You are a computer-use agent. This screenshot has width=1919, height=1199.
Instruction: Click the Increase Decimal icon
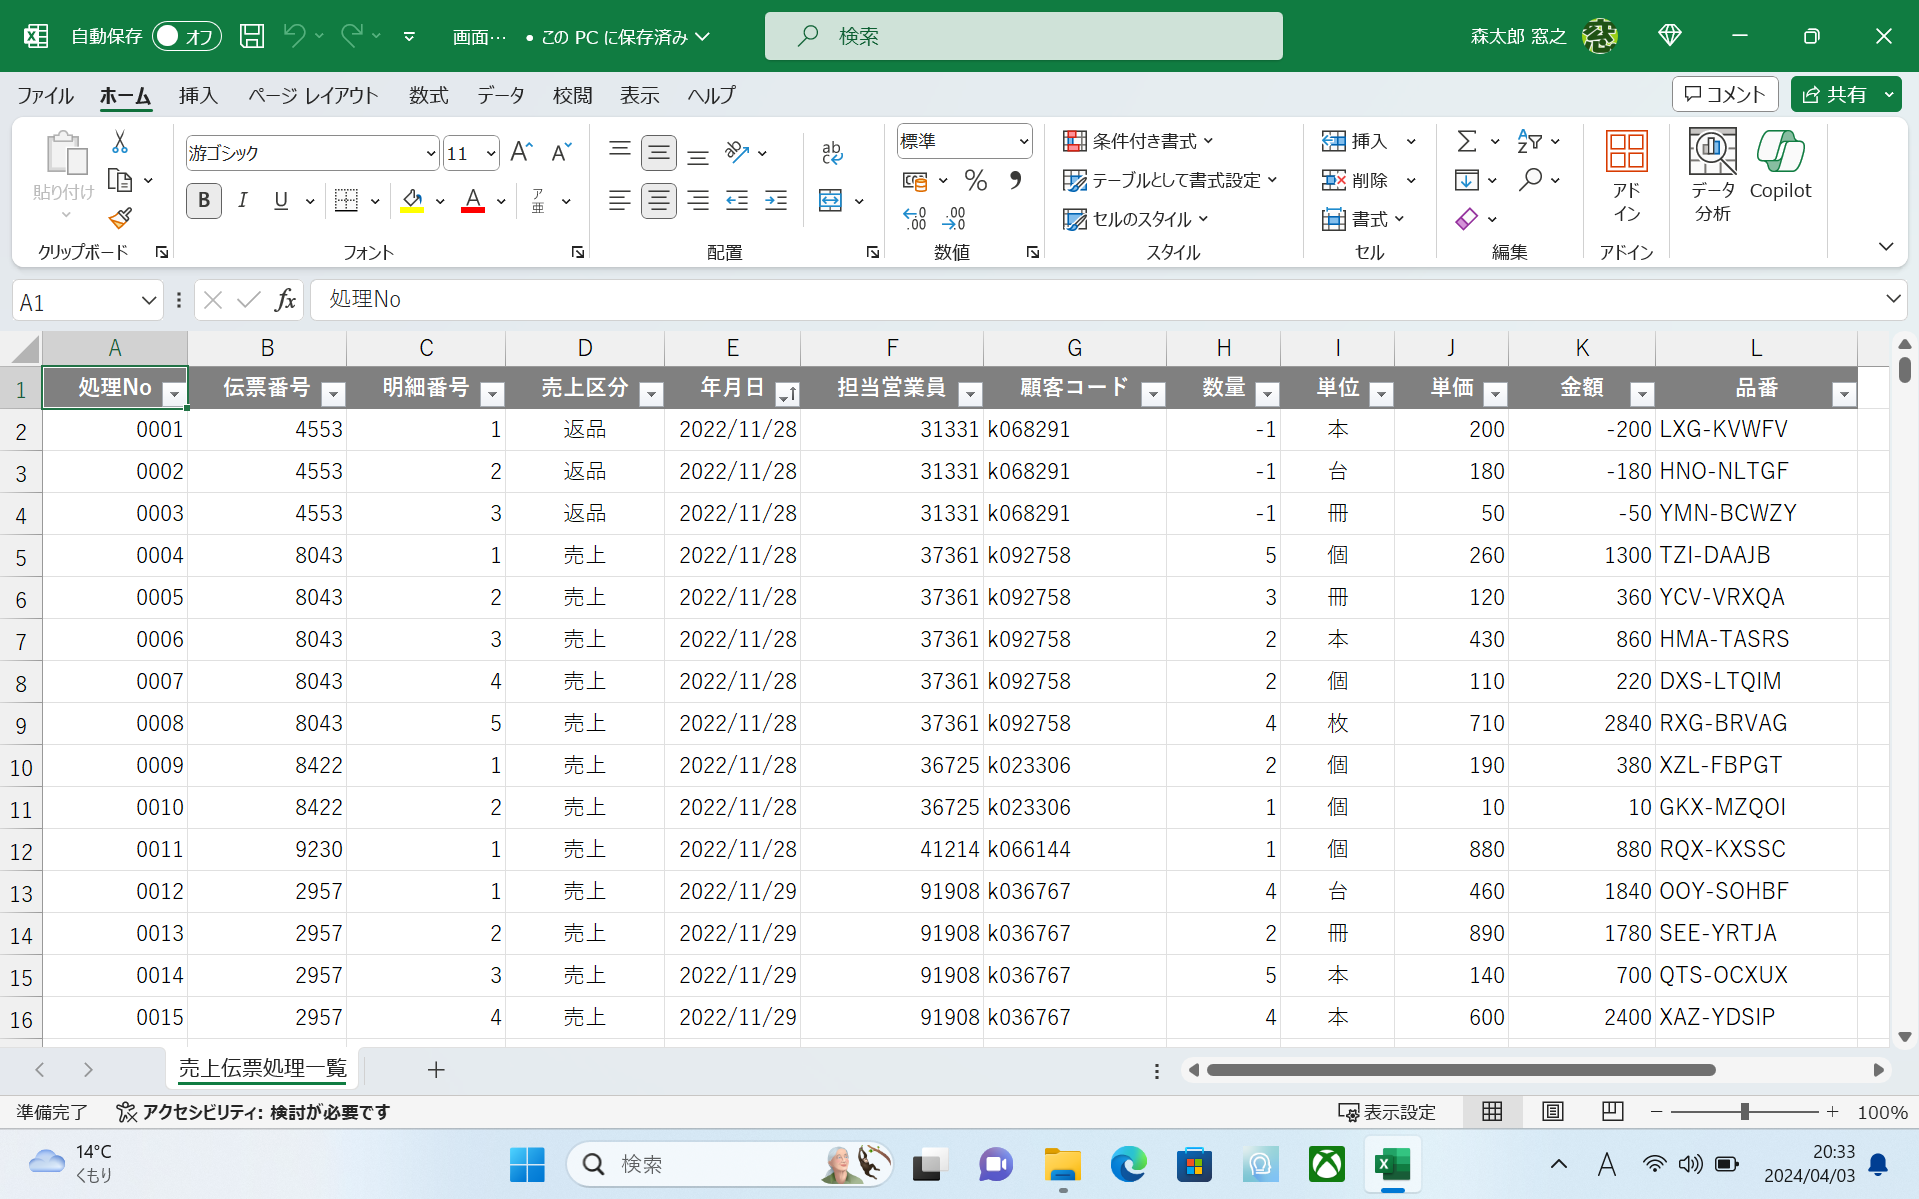click(915, 219)
